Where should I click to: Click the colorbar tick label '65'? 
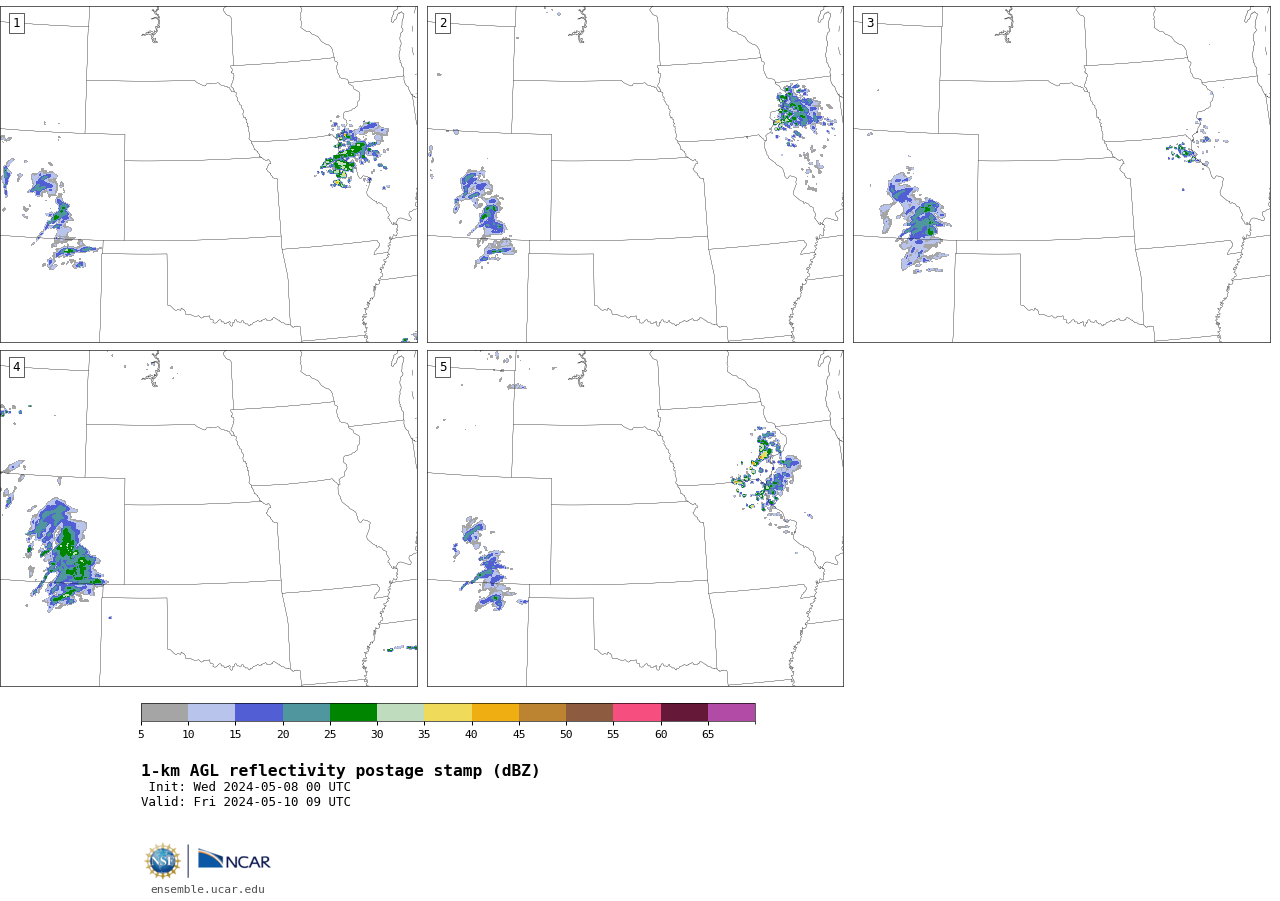[708, 735]
